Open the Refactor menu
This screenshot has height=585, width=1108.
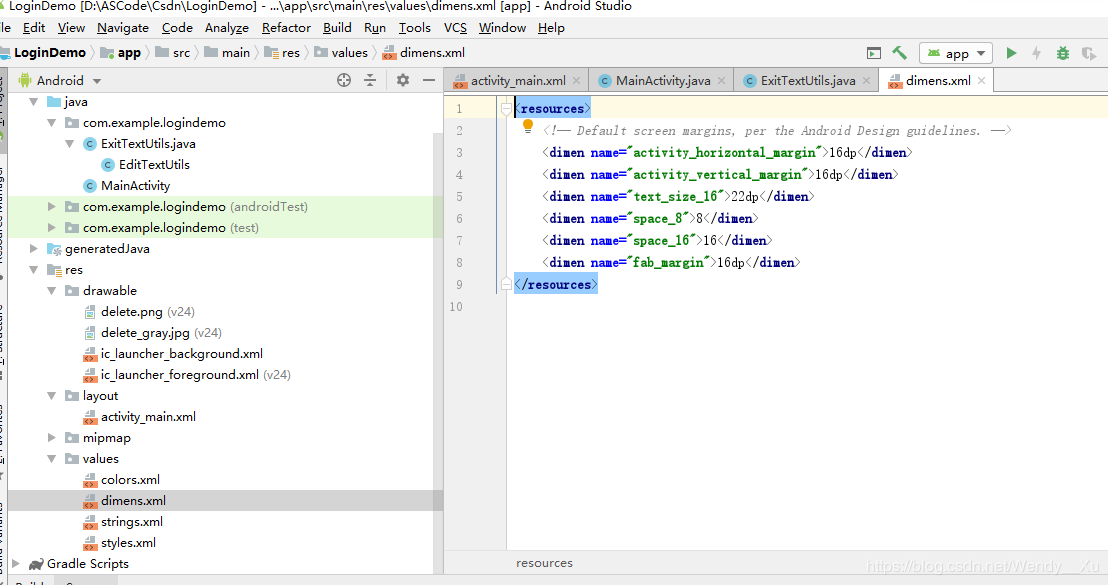point(286,28)
